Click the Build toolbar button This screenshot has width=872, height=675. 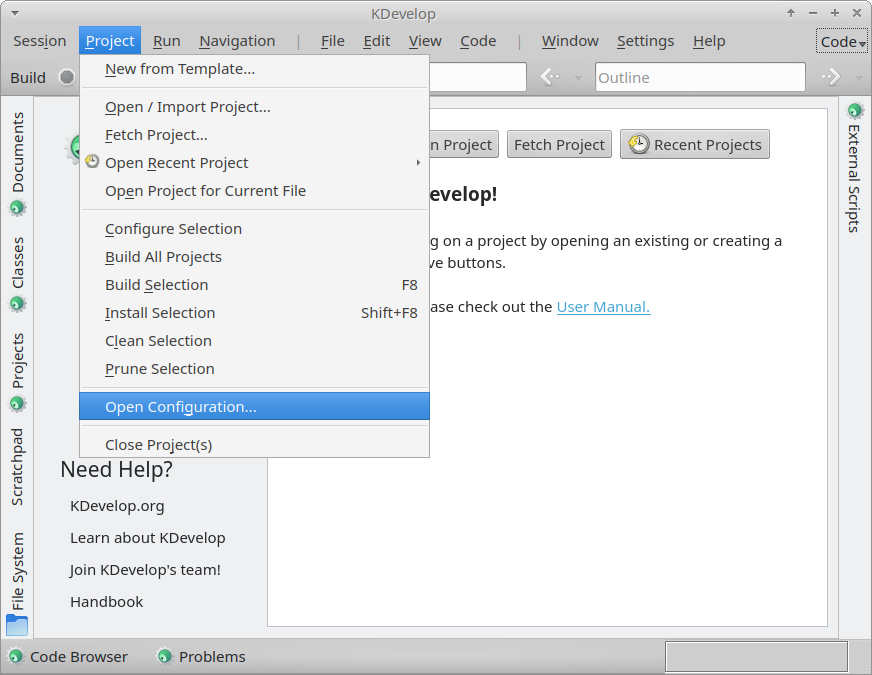pyautogui.click(x=28, y=77)
